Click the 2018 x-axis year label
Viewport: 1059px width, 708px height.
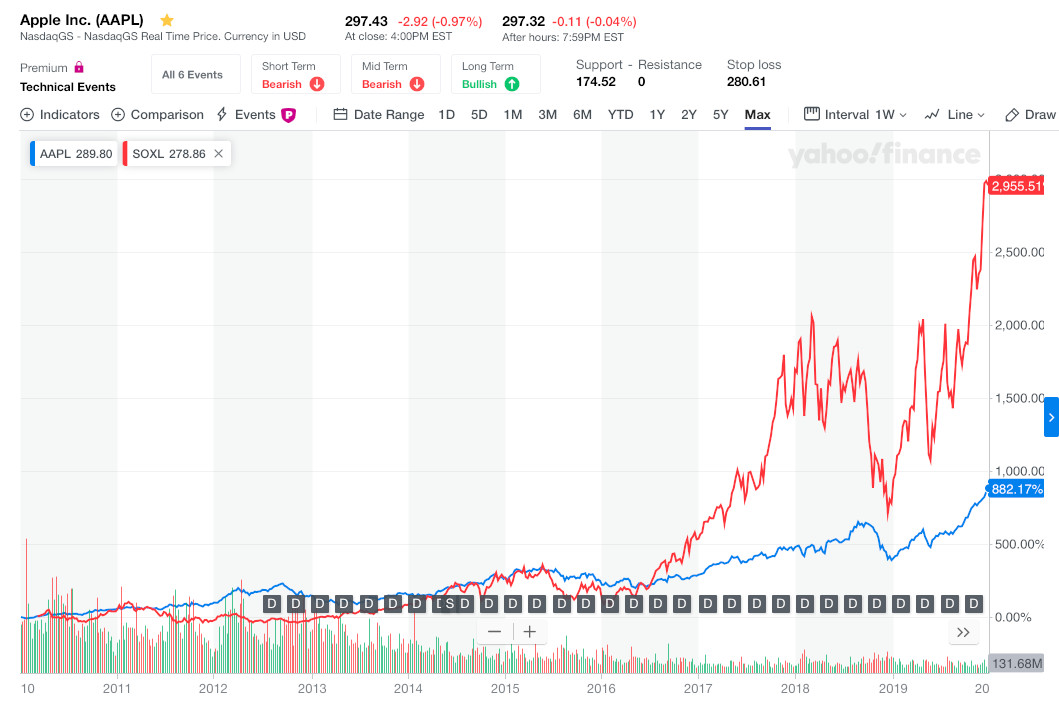click(795, 688)
